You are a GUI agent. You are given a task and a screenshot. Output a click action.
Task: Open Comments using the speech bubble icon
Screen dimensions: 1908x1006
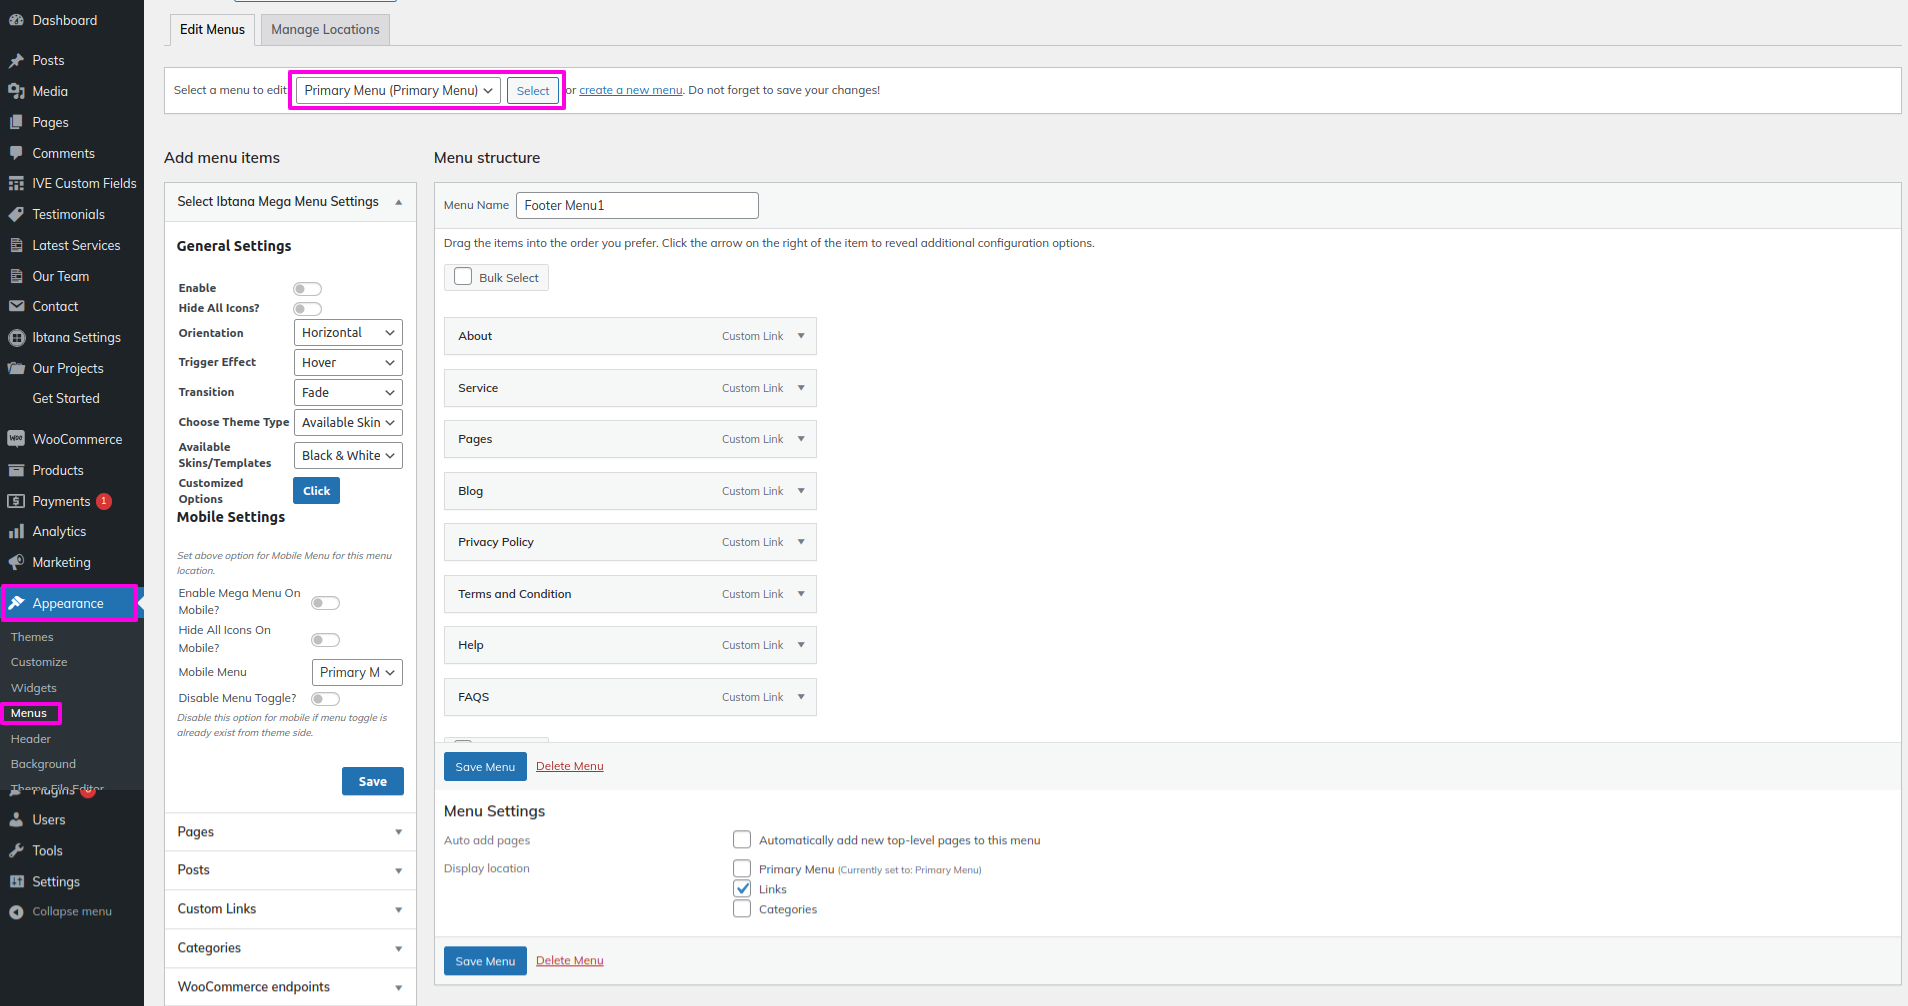pos(16,153)
